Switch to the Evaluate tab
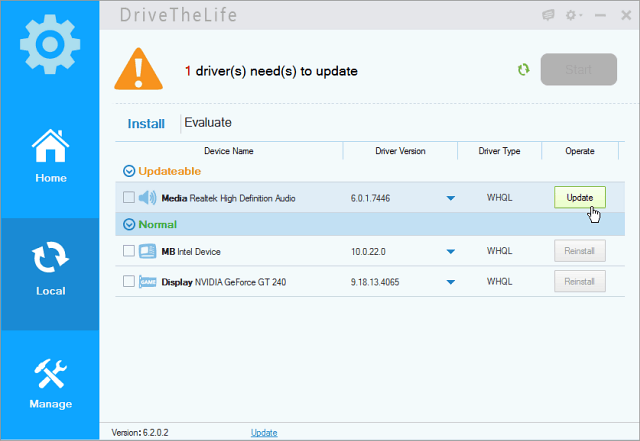The image size is (640, 441). [208, 122]
